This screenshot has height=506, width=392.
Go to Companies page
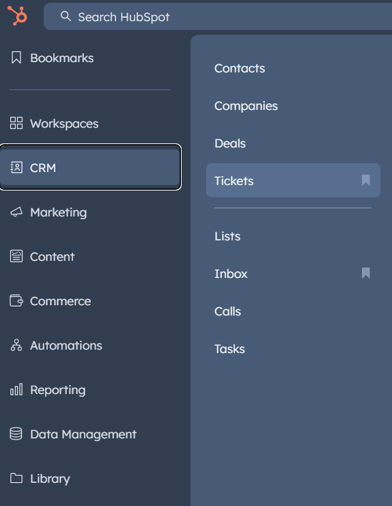(246, 106)
